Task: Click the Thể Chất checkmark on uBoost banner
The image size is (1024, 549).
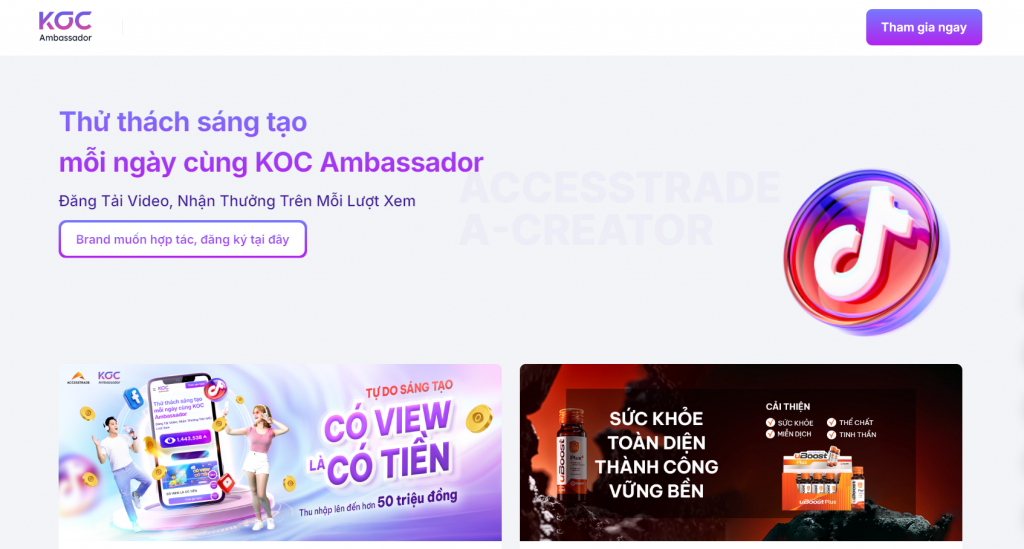Action: pyautogui.click(x=831, y=422)
